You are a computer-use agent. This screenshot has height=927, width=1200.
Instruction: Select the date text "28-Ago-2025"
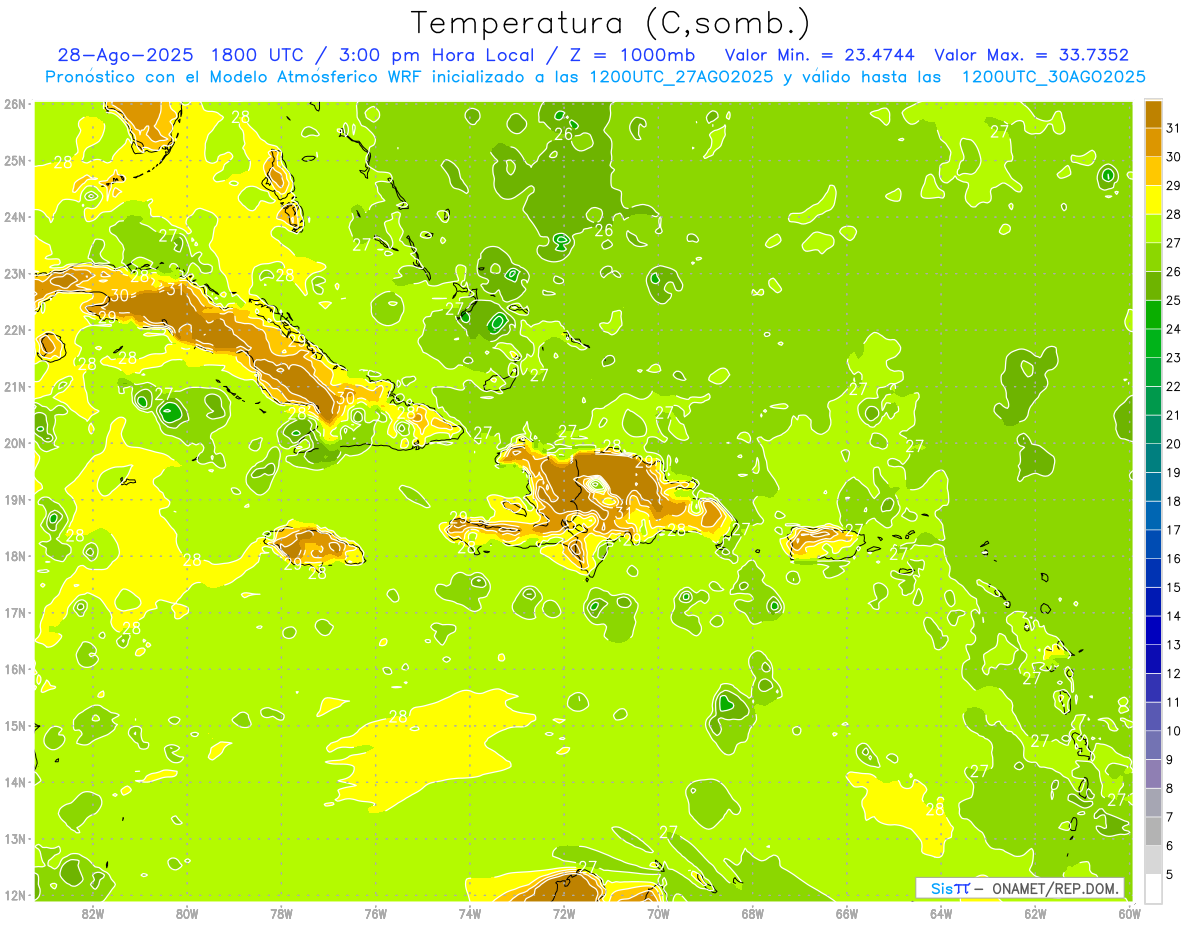tap(125, 55)
